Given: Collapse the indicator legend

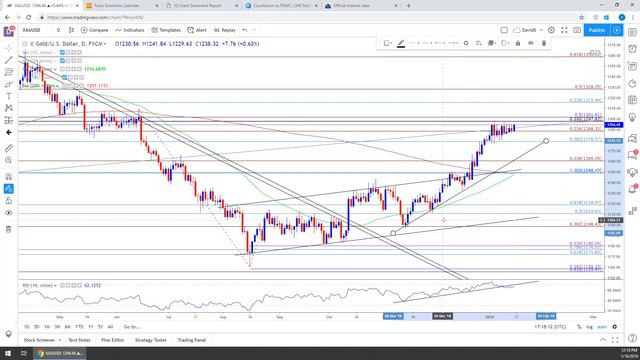Looking at the screenshot, I should point(25,44).
